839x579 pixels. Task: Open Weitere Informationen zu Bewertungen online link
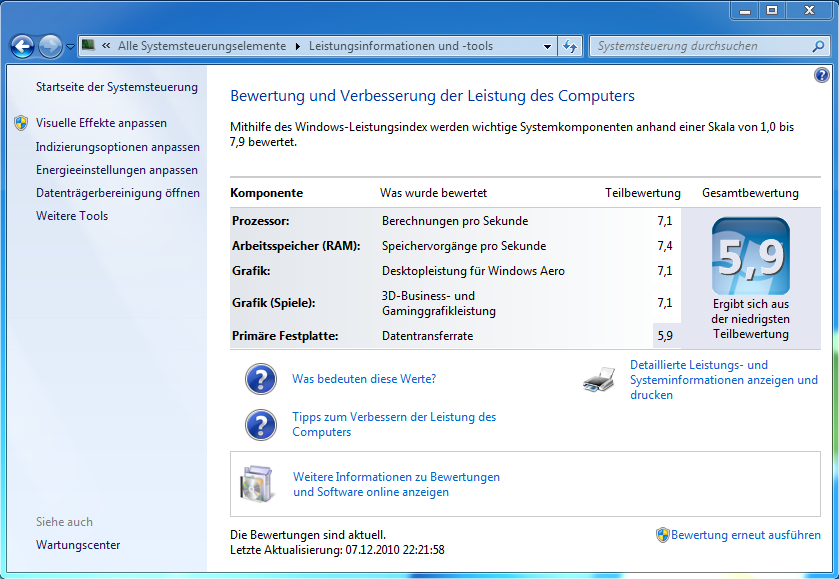click(x=396, y=484)
